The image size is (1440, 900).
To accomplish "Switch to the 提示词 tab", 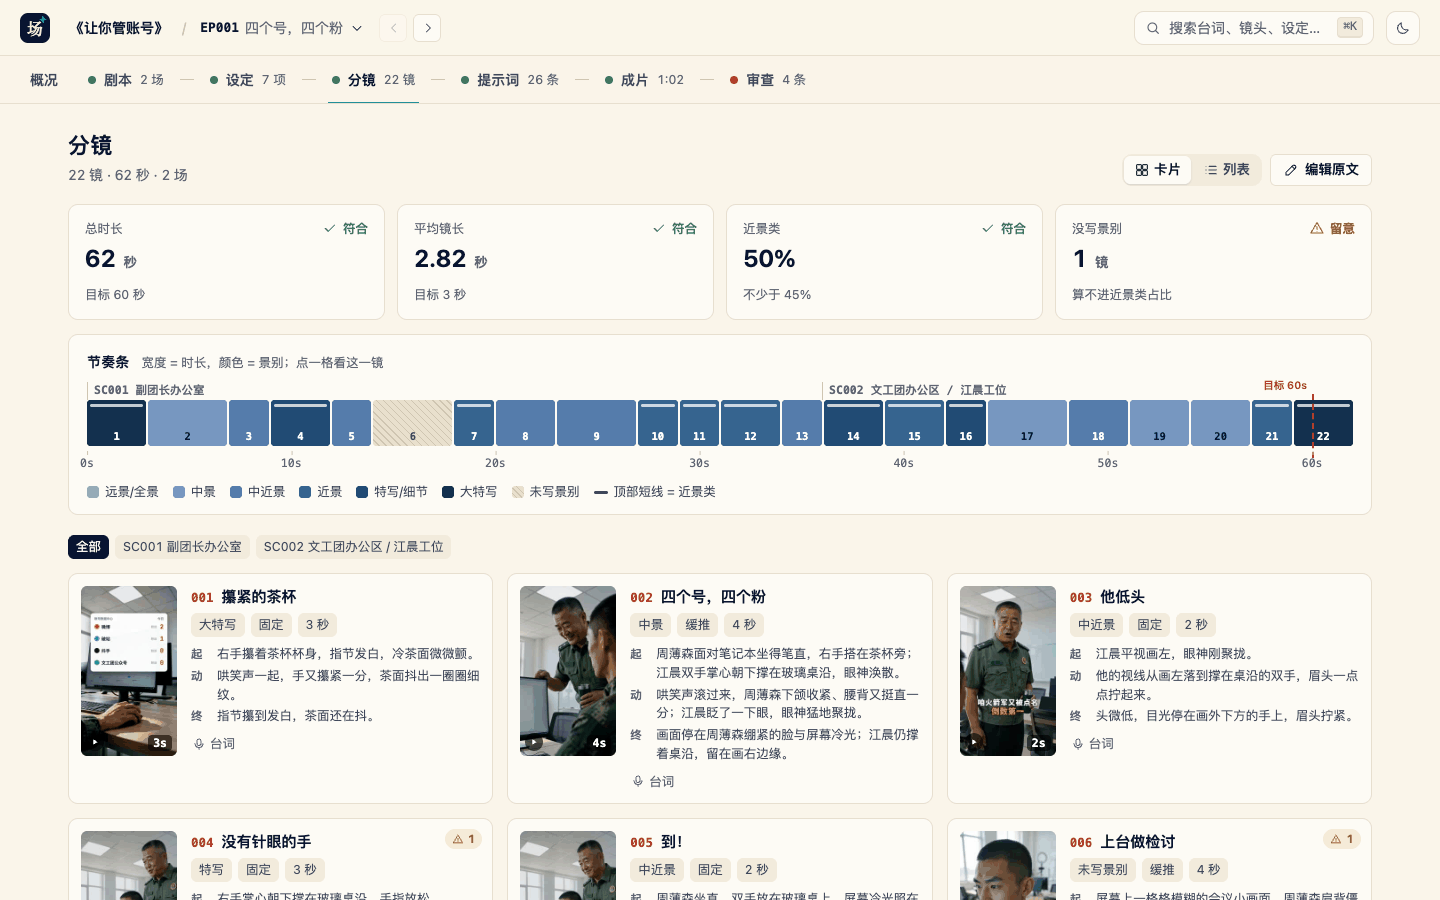I will [x=510, y=80].
